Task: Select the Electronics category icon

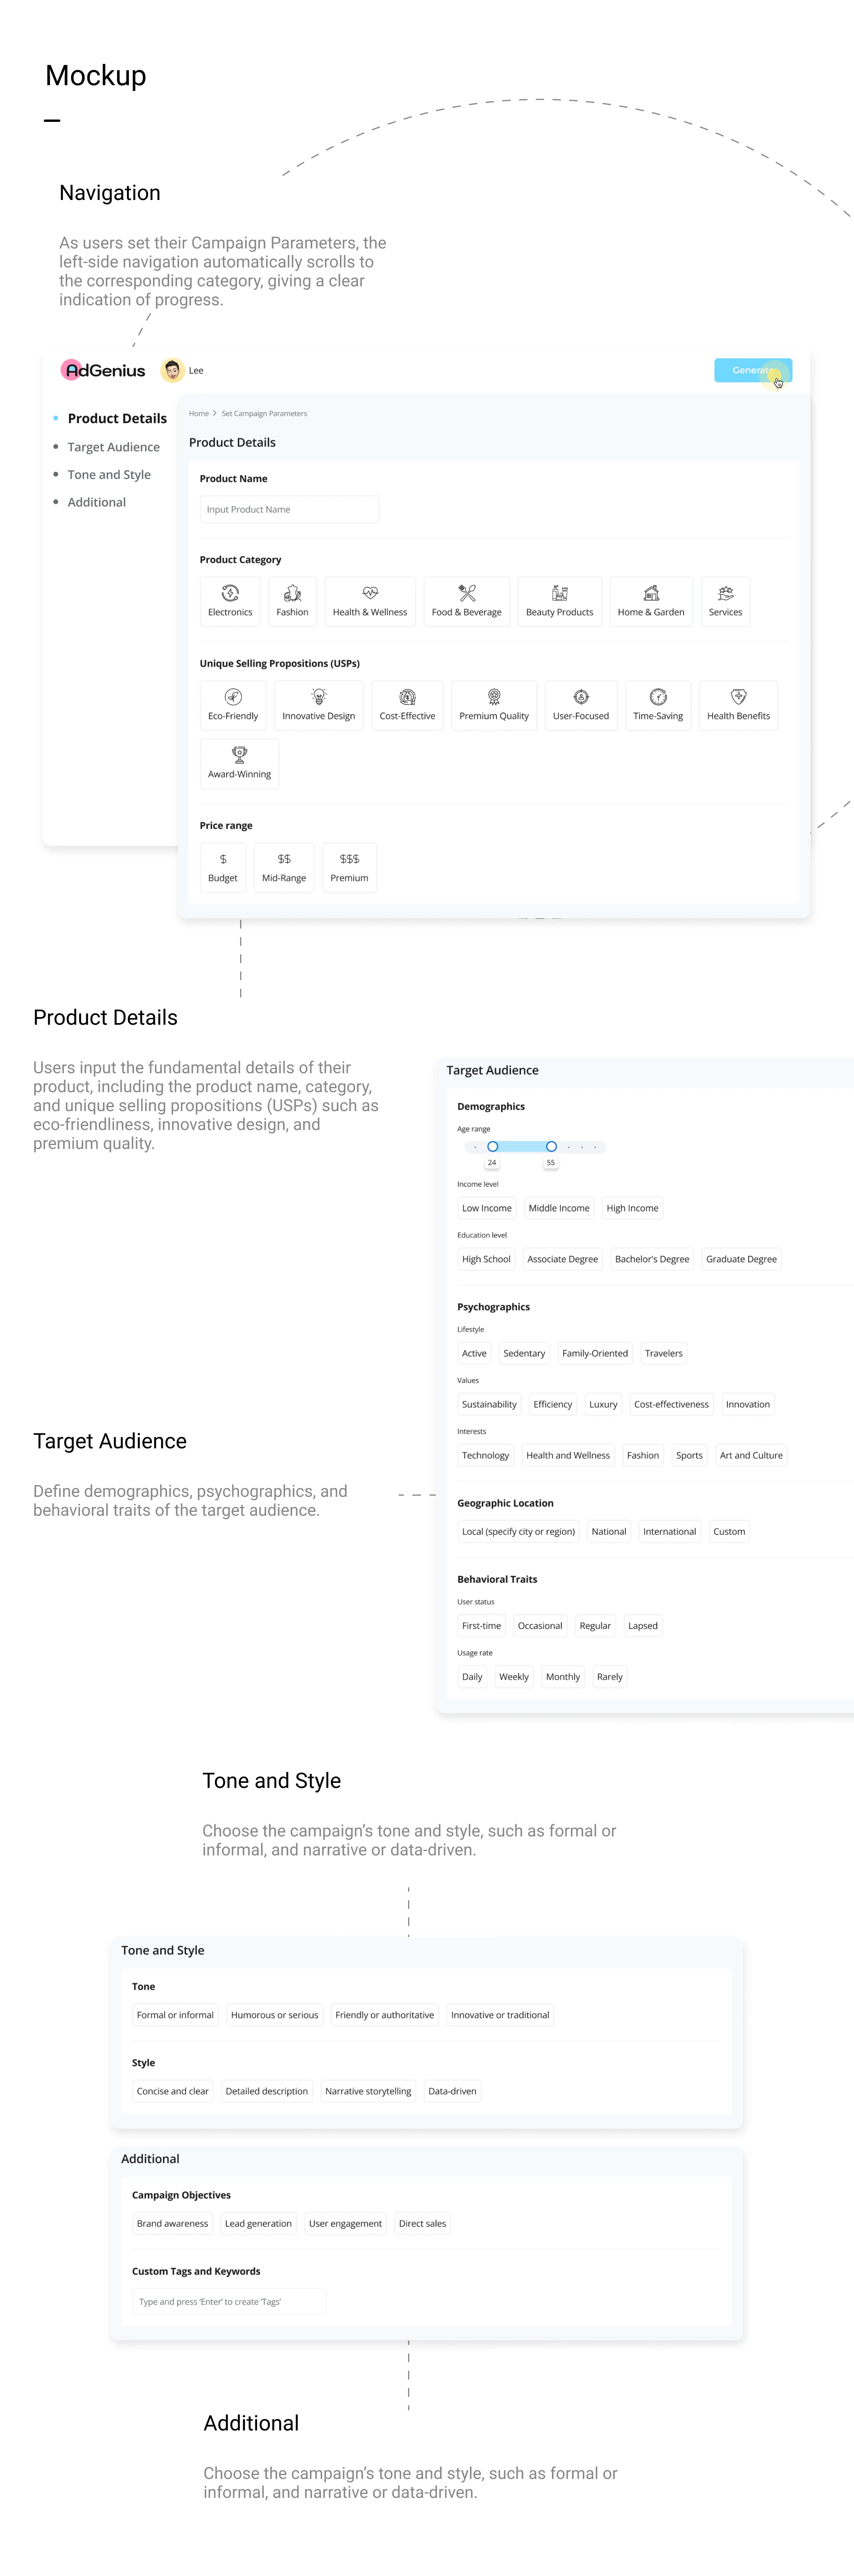Action: pyautogui.click(x=230, y=593)
